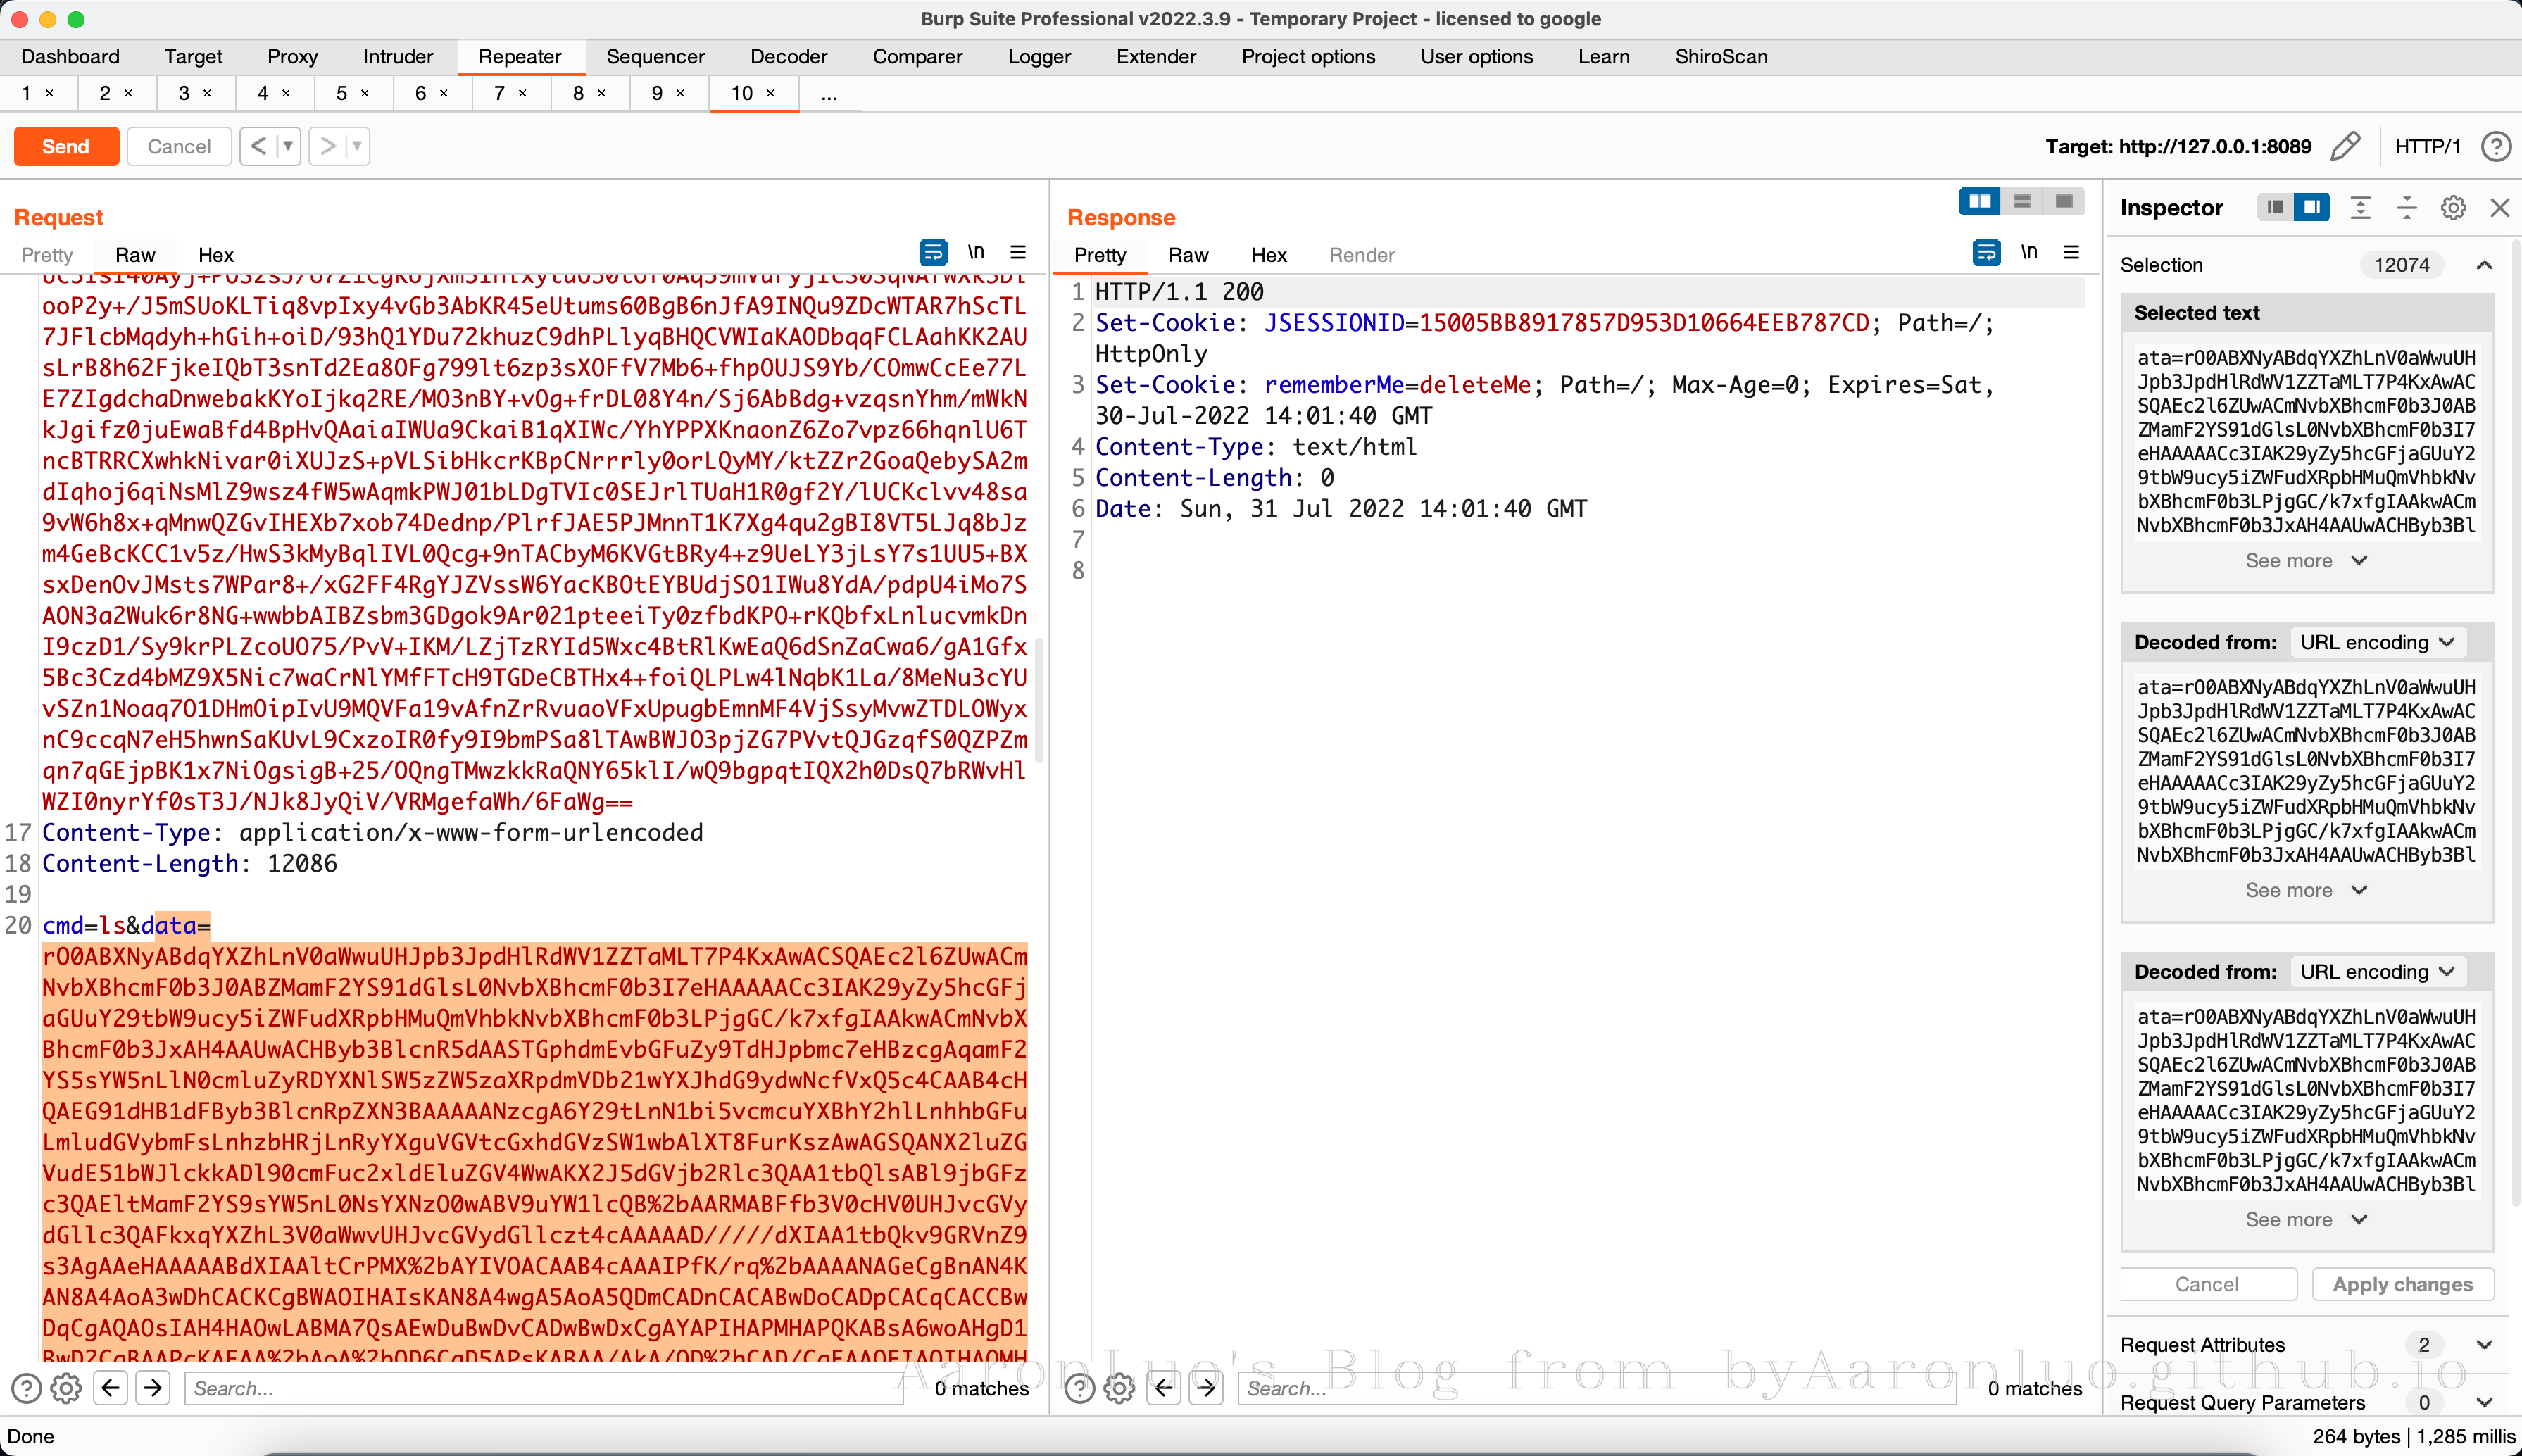Click Cancel next to Send
2522x1456 pixels.
click(179, 146)
